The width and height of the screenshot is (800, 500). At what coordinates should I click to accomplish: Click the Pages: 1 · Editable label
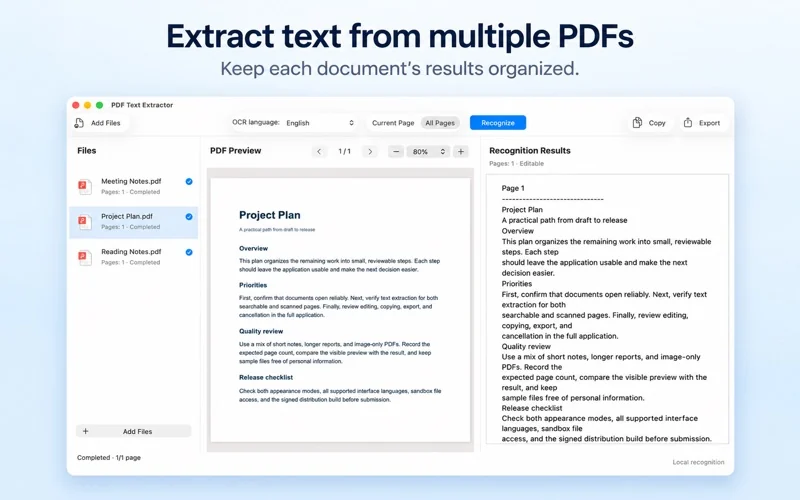[516, 164]
